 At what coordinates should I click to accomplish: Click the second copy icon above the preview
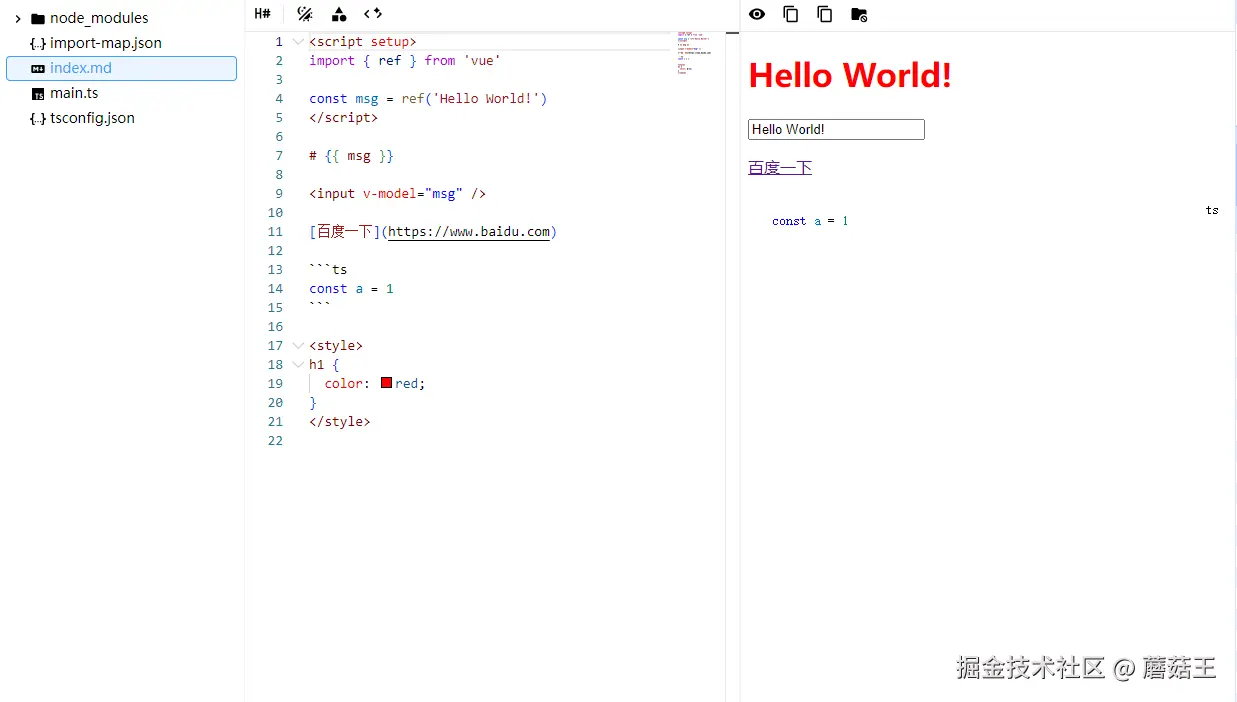point(823,14)
